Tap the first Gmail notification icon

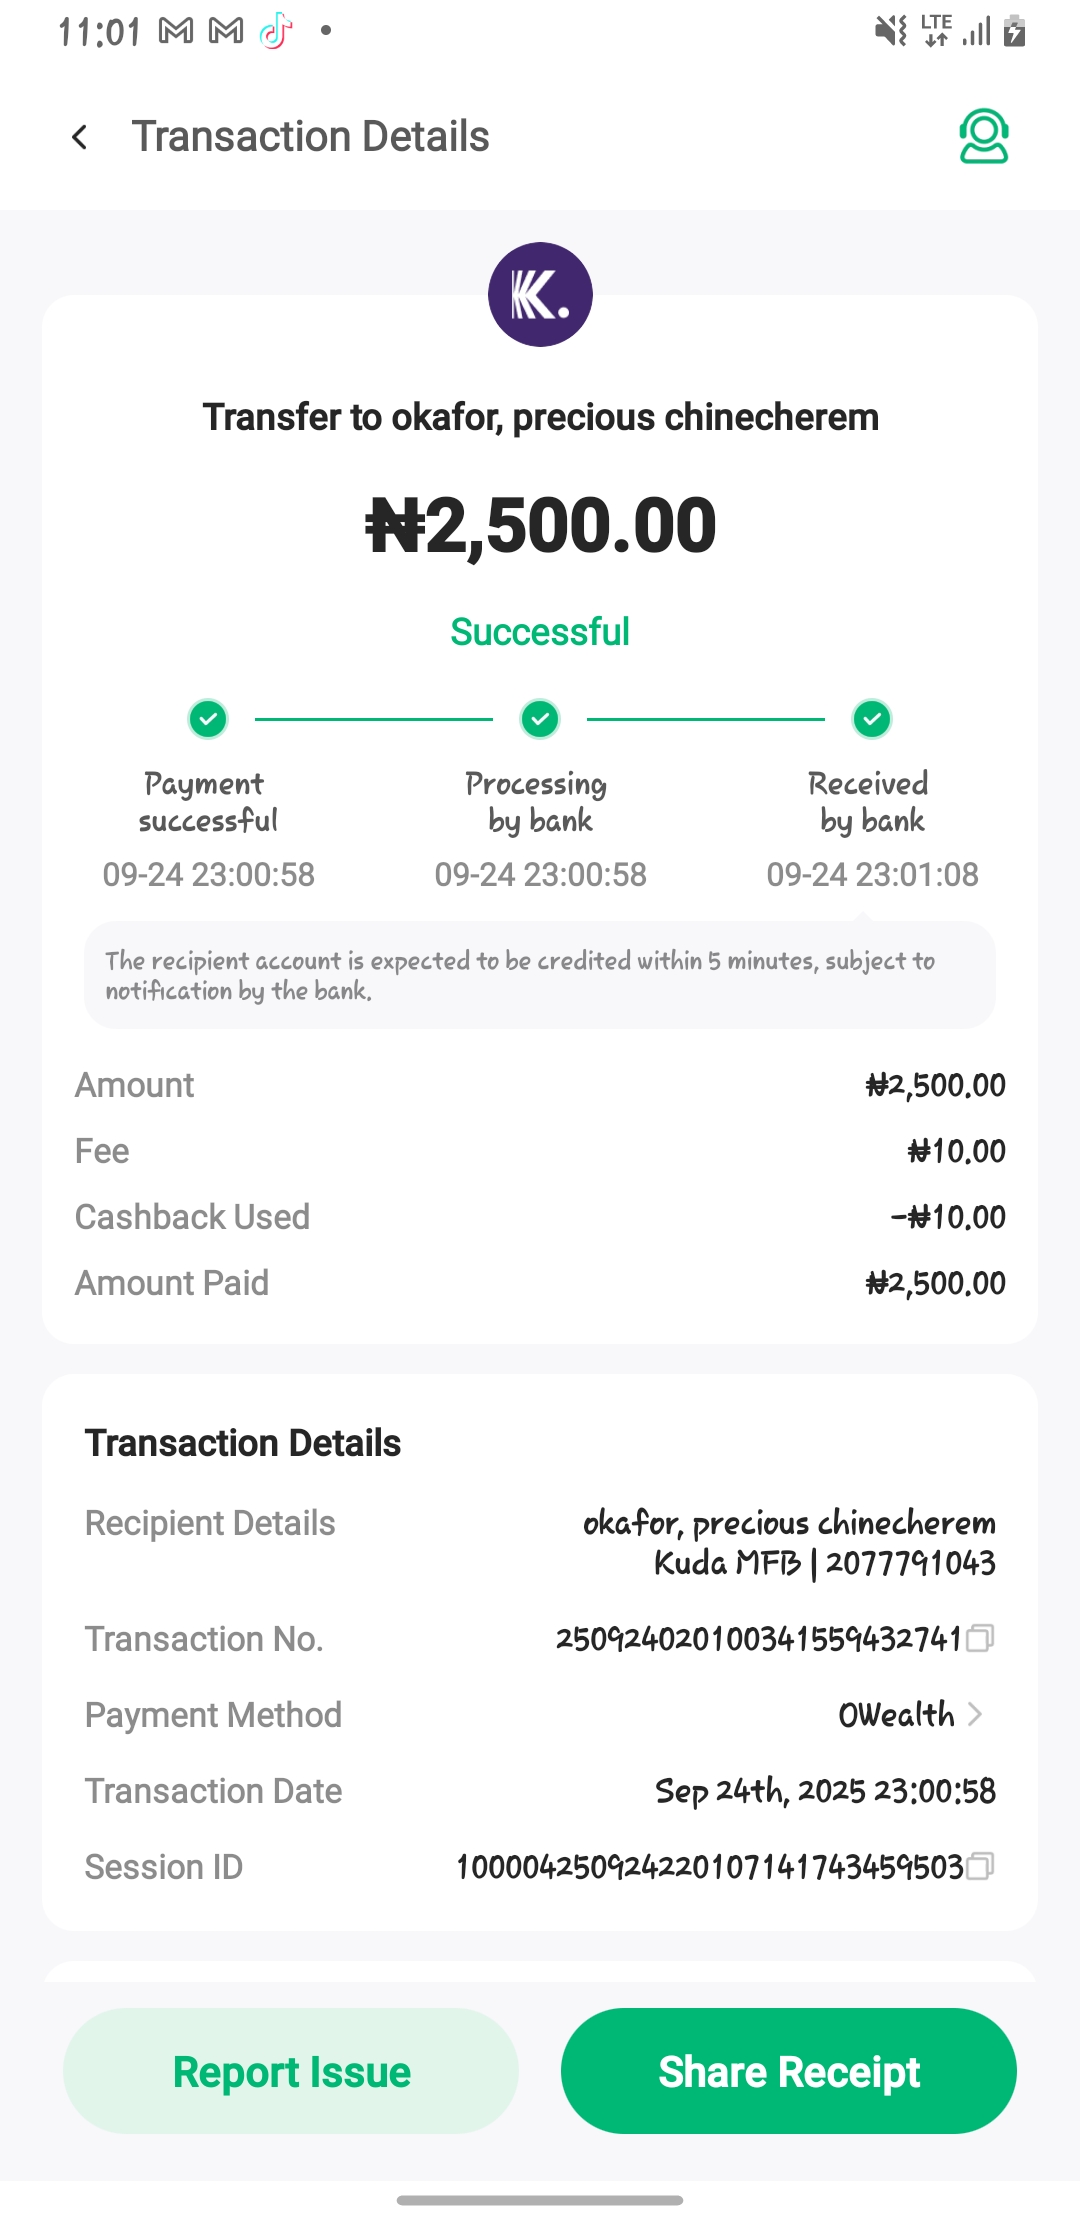176,32
